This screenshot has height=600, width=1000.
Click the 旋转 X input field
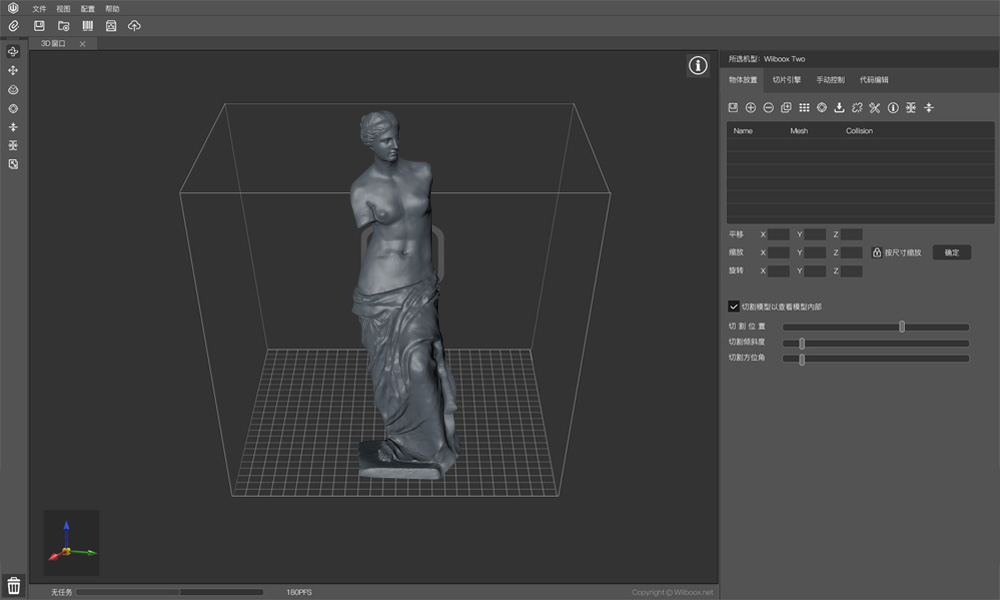click(778, 271)
